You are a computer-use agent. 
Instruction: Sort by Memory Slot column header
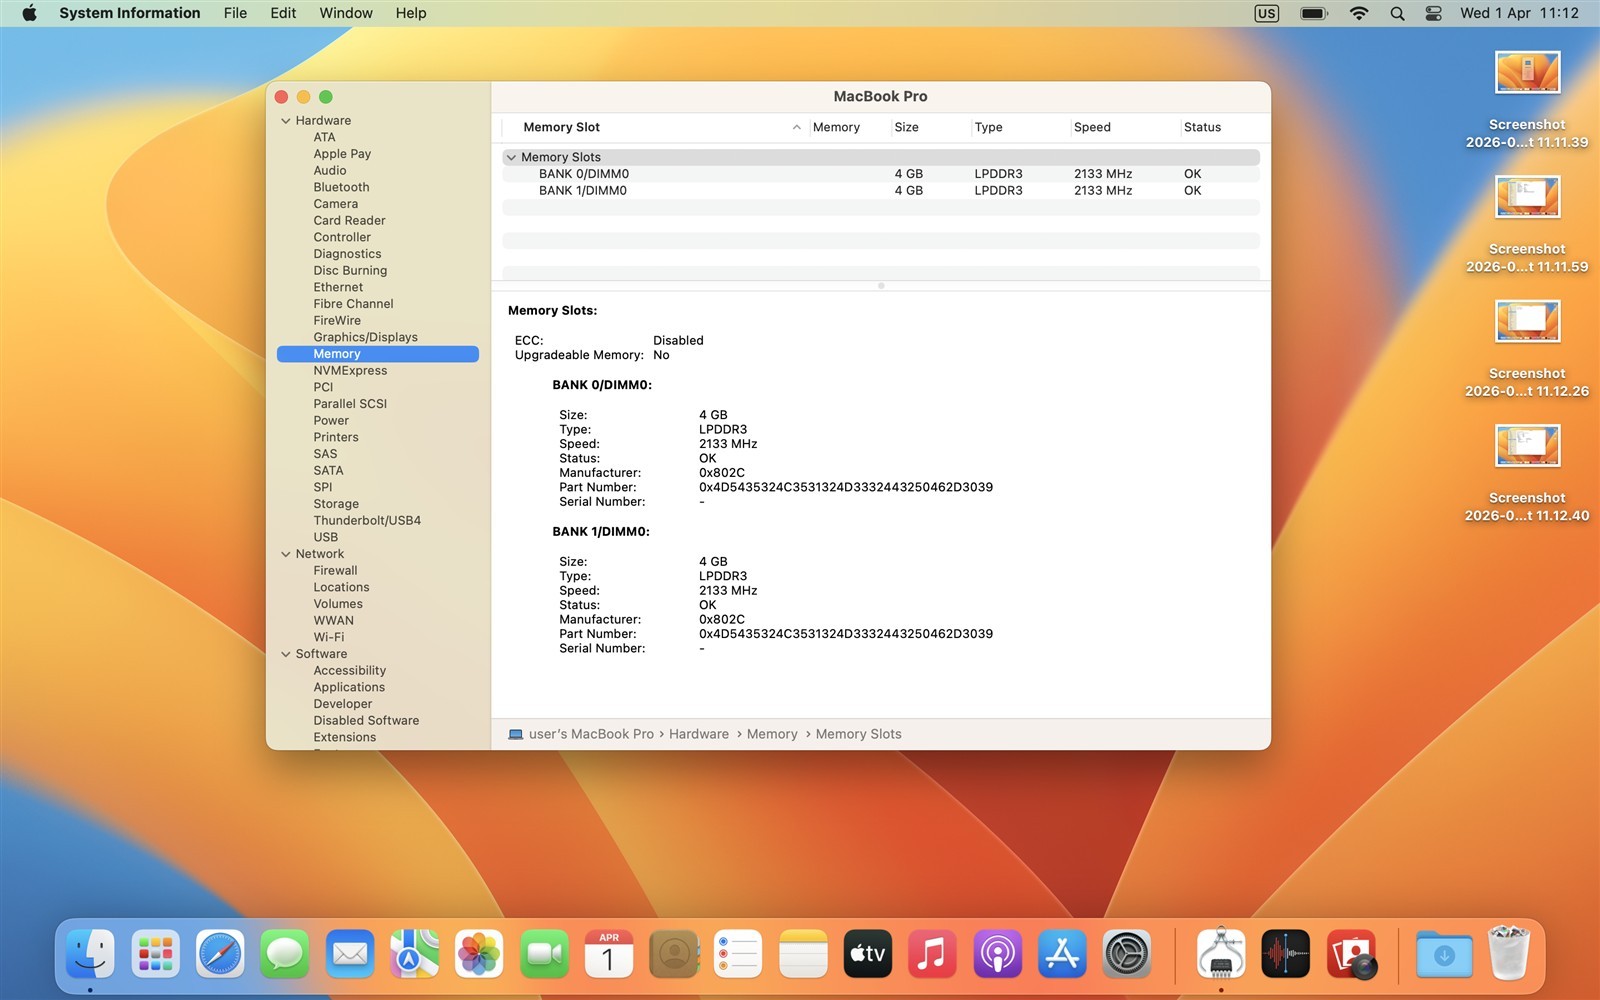click(561, 127)
